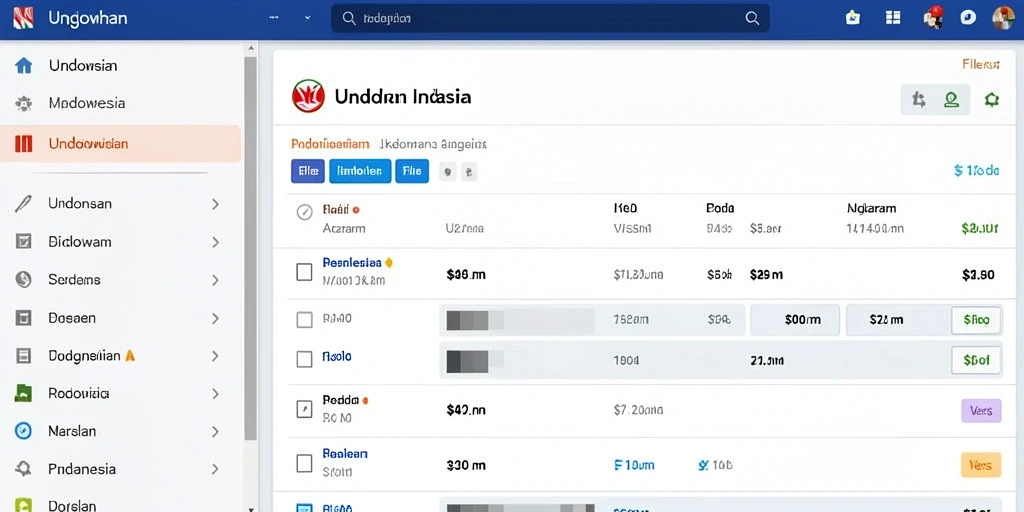Click the globe icon next to Serdems
This screenshot has height=512, width=1024.
pyautogui.click(x=24, y=280)
